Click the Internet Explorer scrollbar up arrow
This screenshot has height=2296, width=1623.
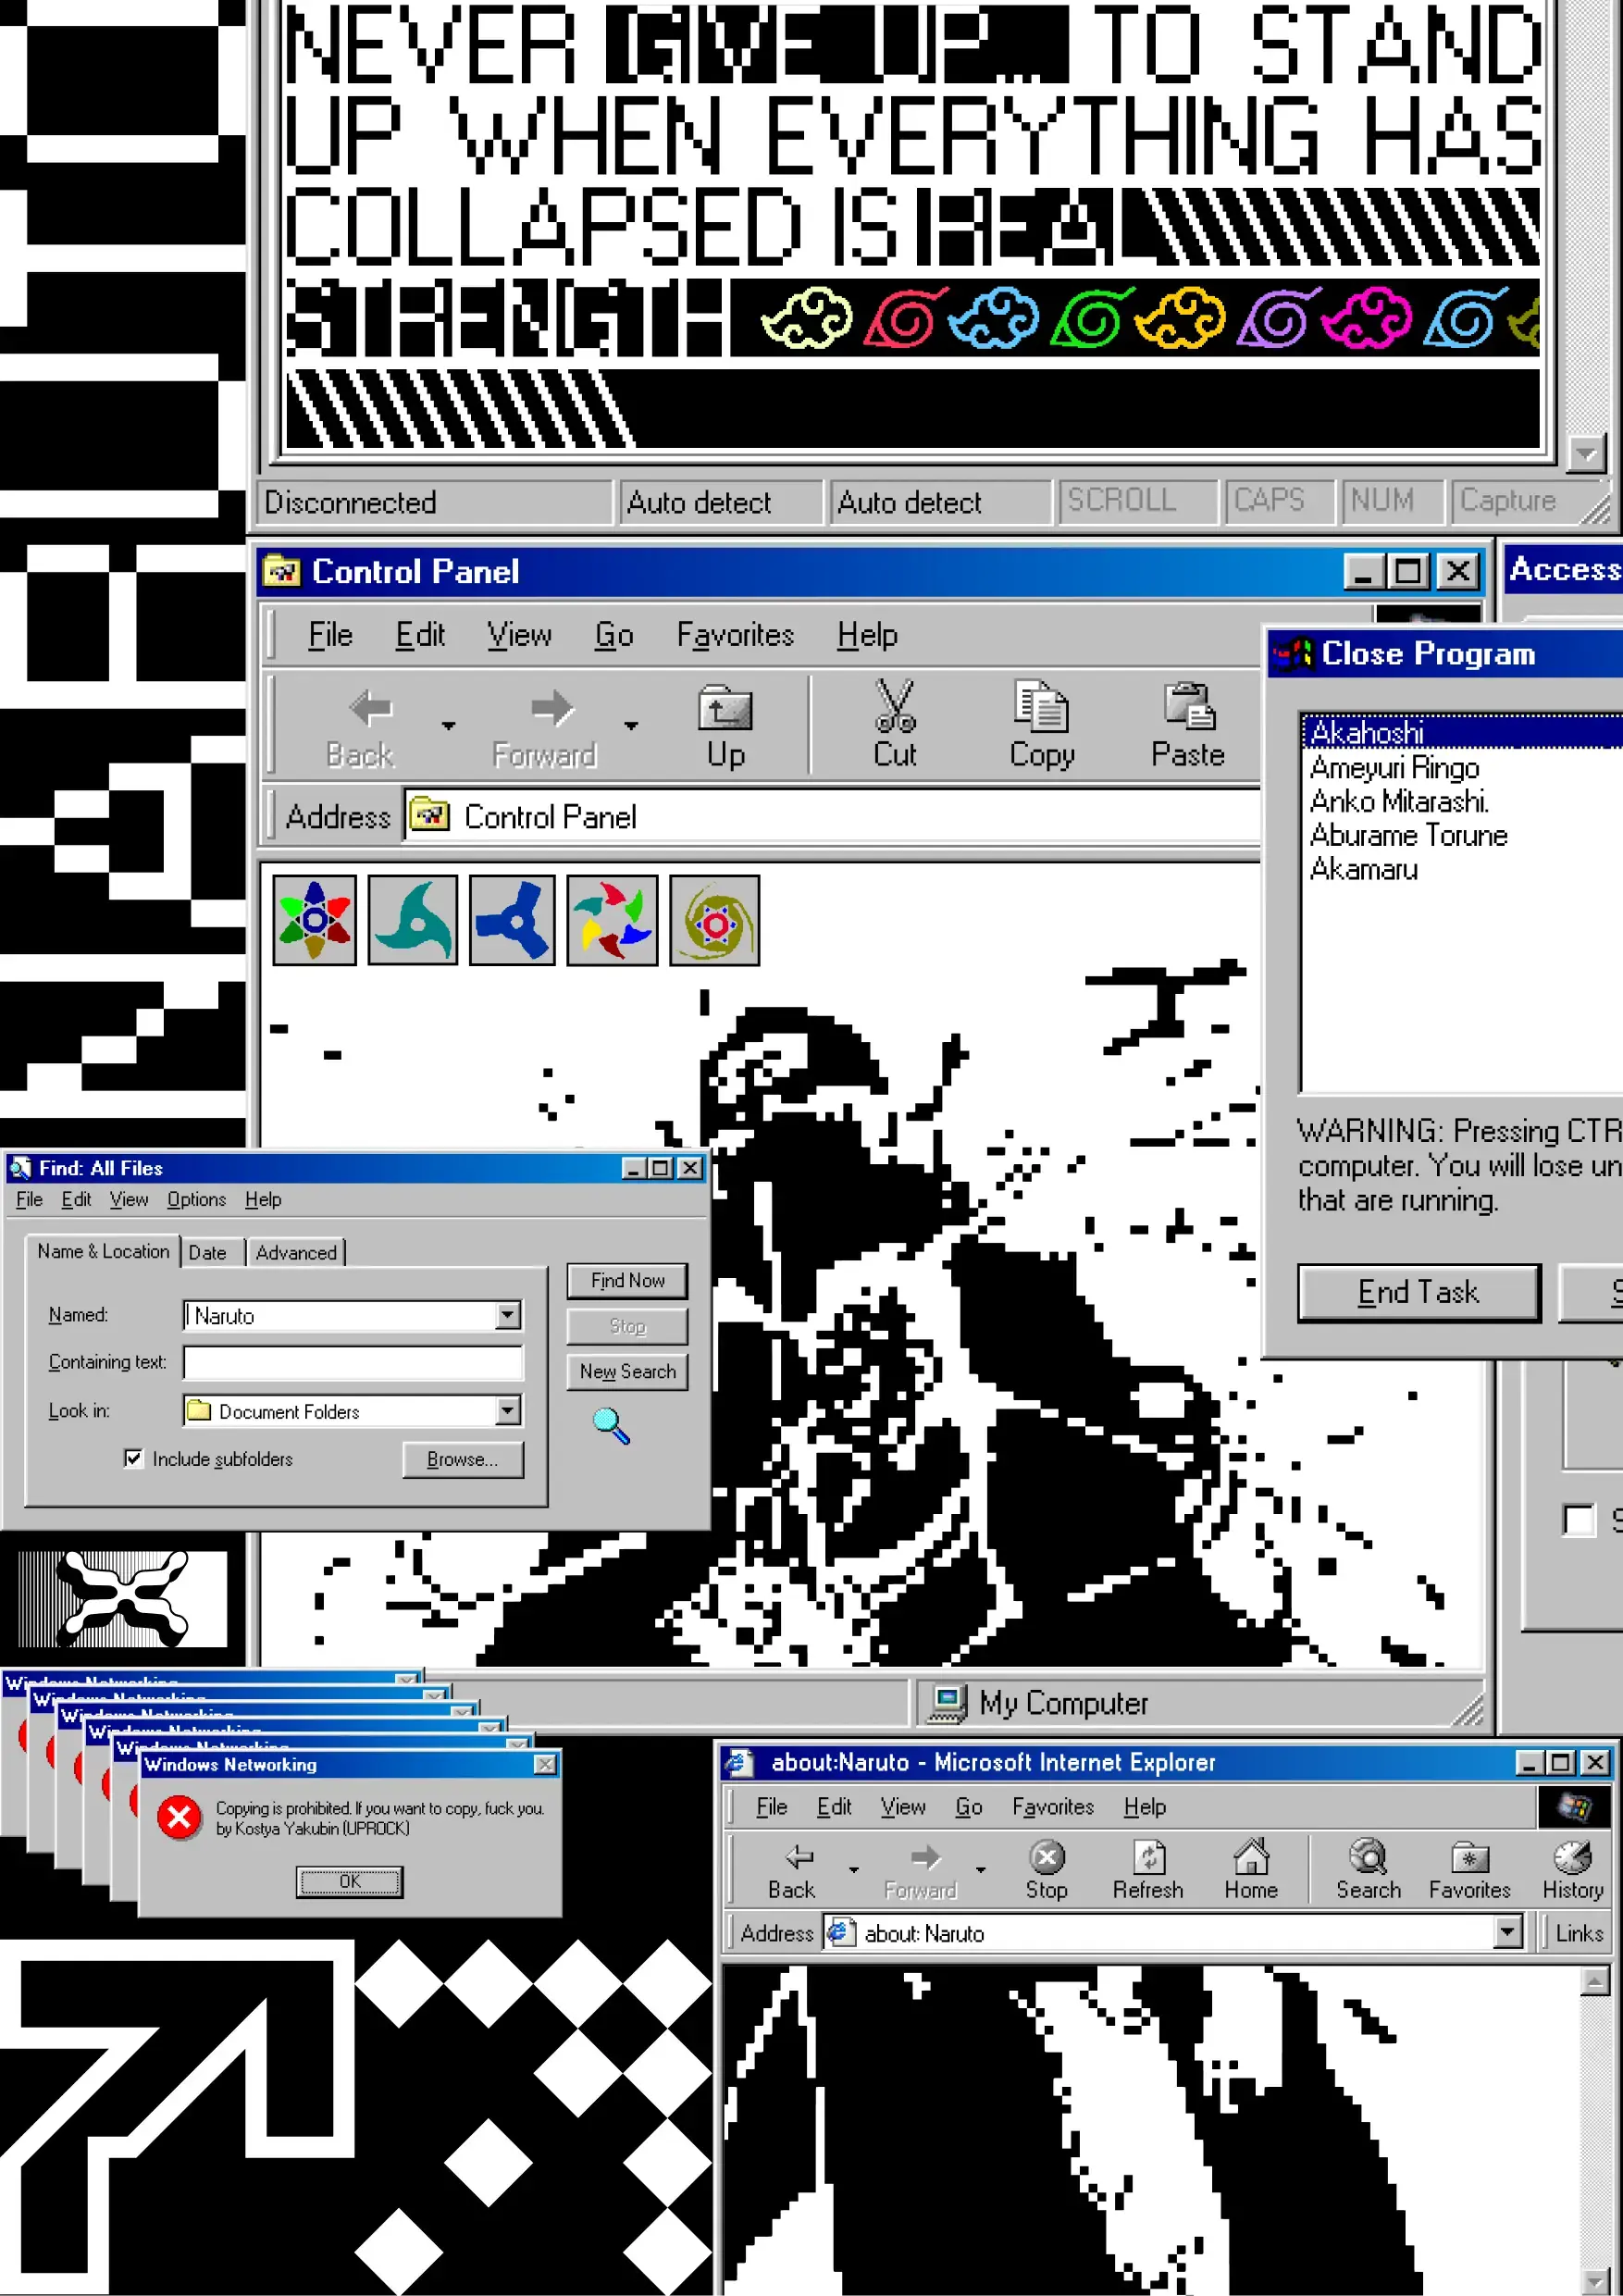coord(1594,1980)
